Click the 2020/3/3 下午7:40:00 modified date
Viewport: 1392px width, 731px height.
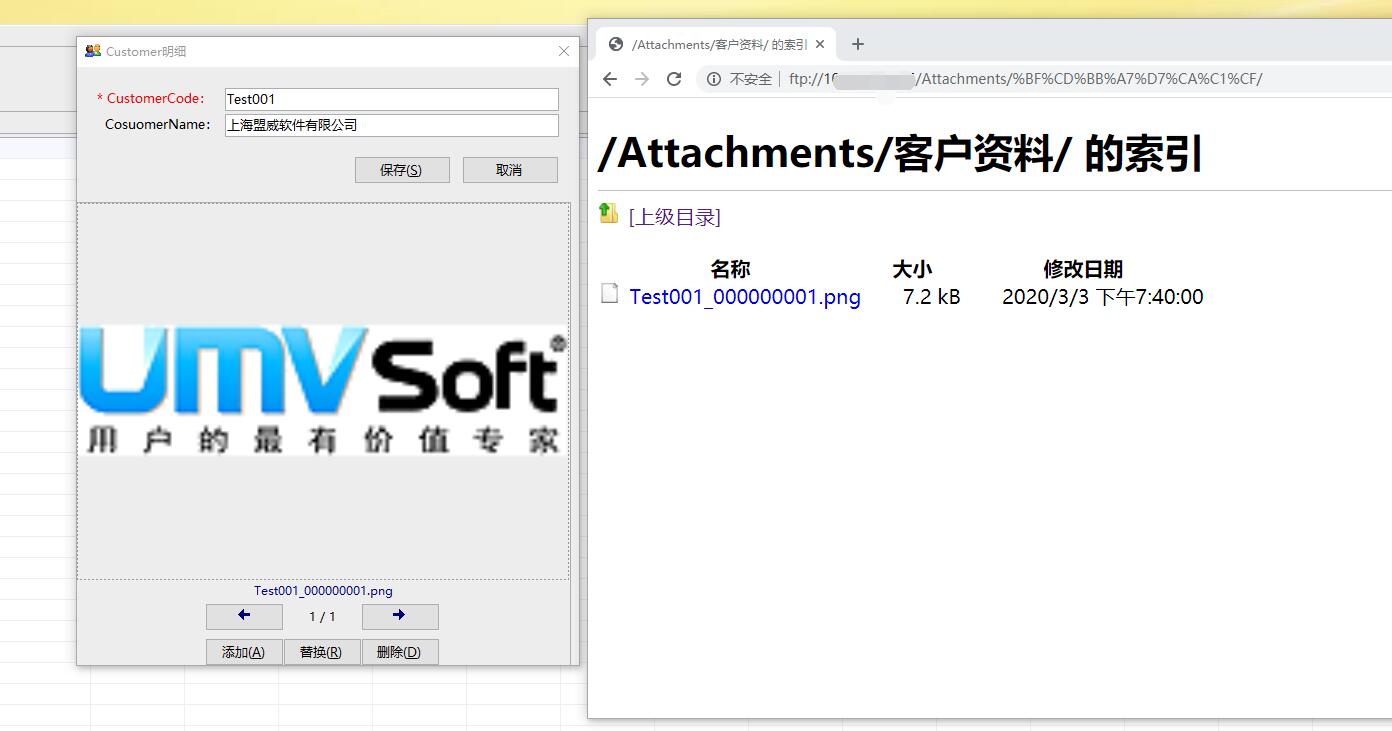(x=1103, y=297)
